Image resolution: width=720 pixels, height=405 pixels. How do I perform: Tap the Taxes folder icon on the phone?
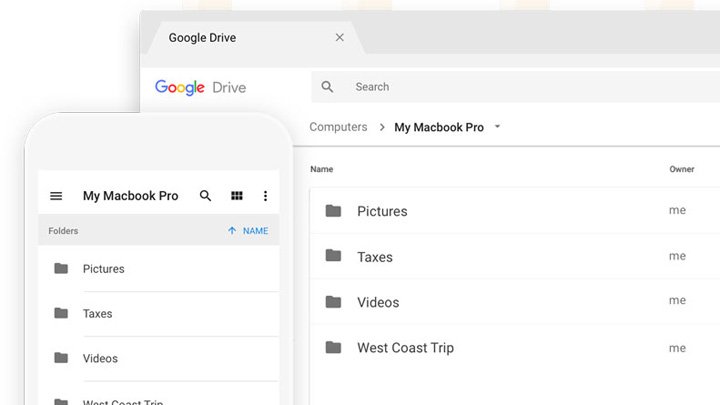[61, 313]
